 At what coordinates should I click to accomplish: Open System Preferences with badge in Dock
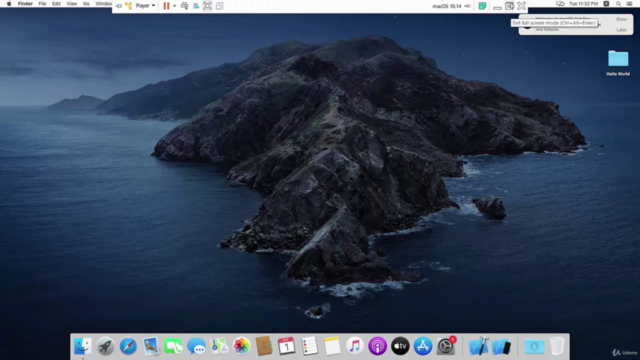point(446,346)
